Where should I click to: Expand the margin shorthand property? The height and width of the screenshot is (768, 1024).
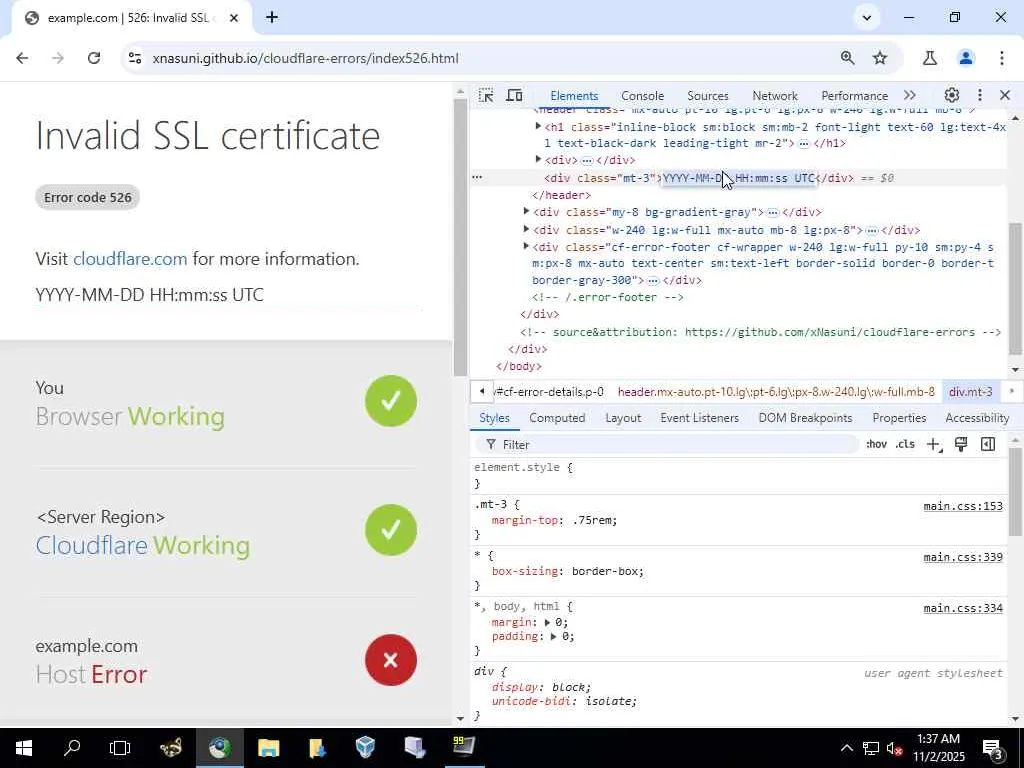click(548, 622)
